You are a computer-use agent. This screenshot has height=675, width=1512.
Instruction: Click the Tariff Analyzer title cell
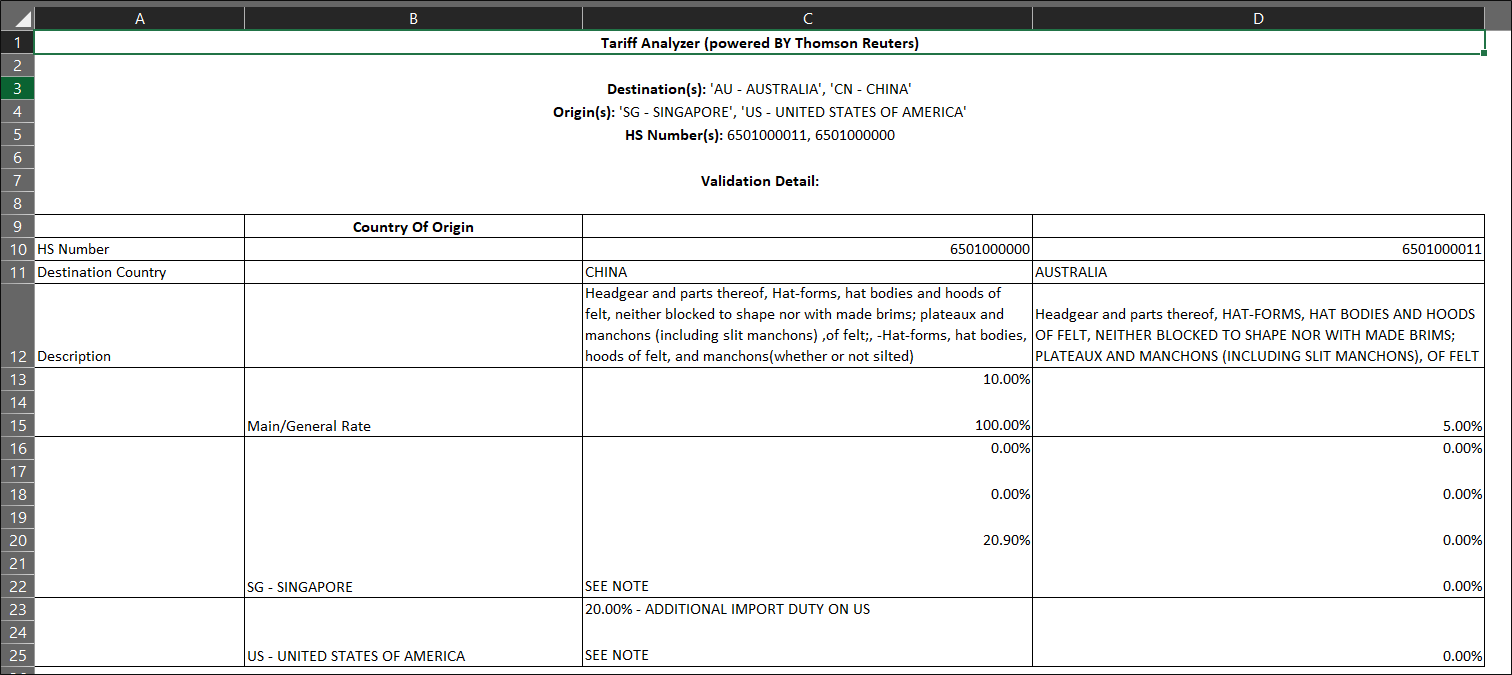760,42
